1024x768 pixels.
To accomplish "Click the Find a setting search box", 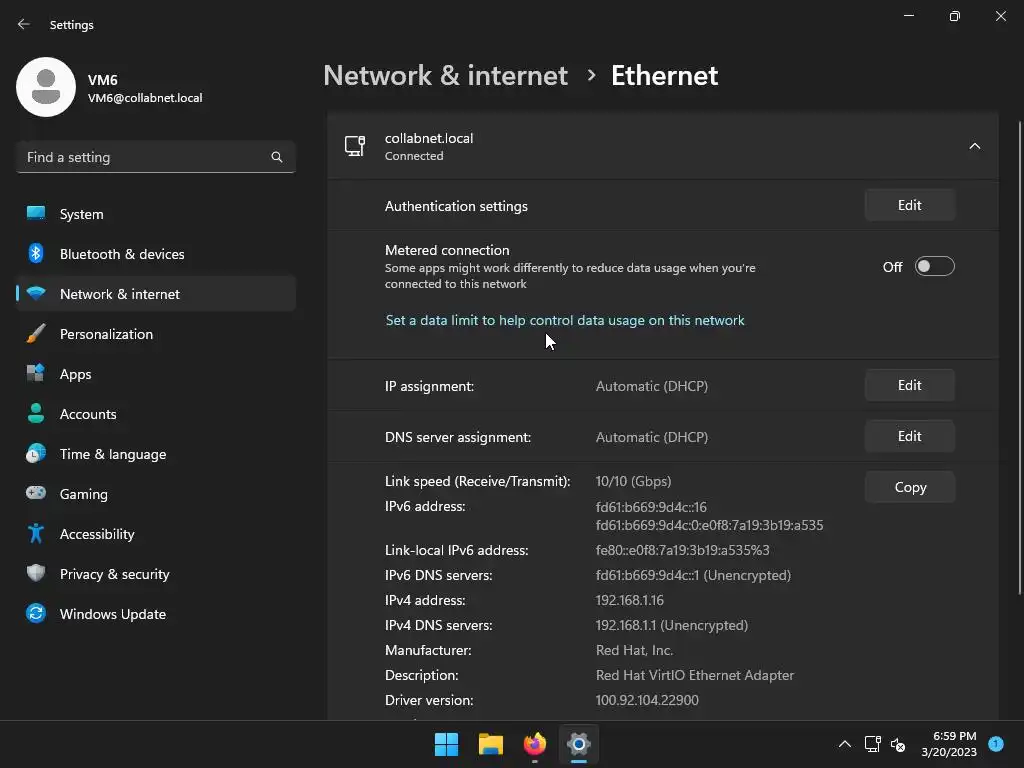I will point(145,157).
